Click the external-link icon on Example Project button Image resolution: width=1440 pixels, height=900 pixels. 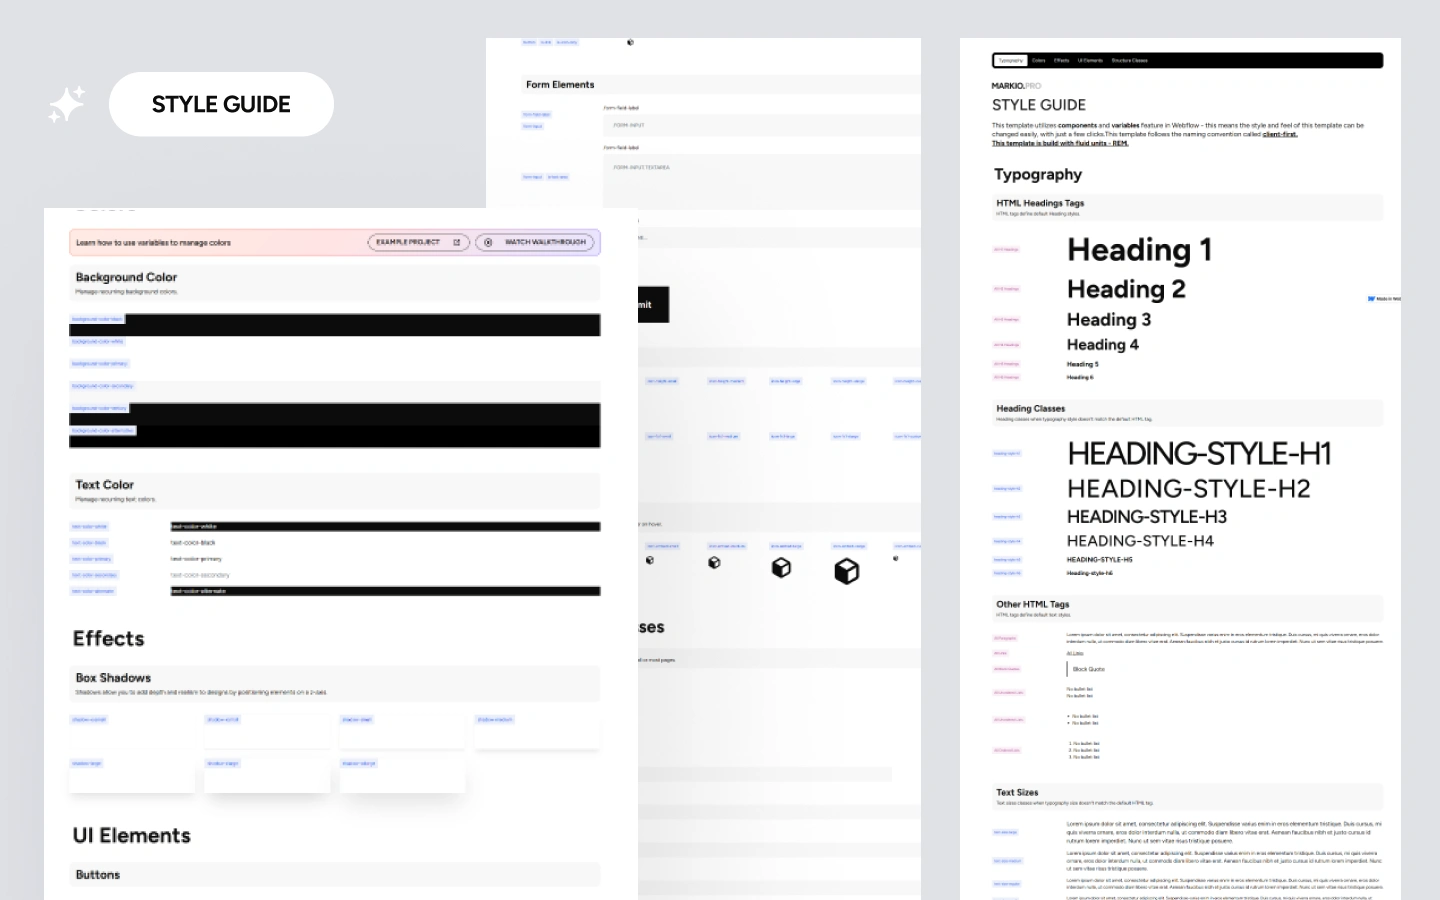[456, 242]
